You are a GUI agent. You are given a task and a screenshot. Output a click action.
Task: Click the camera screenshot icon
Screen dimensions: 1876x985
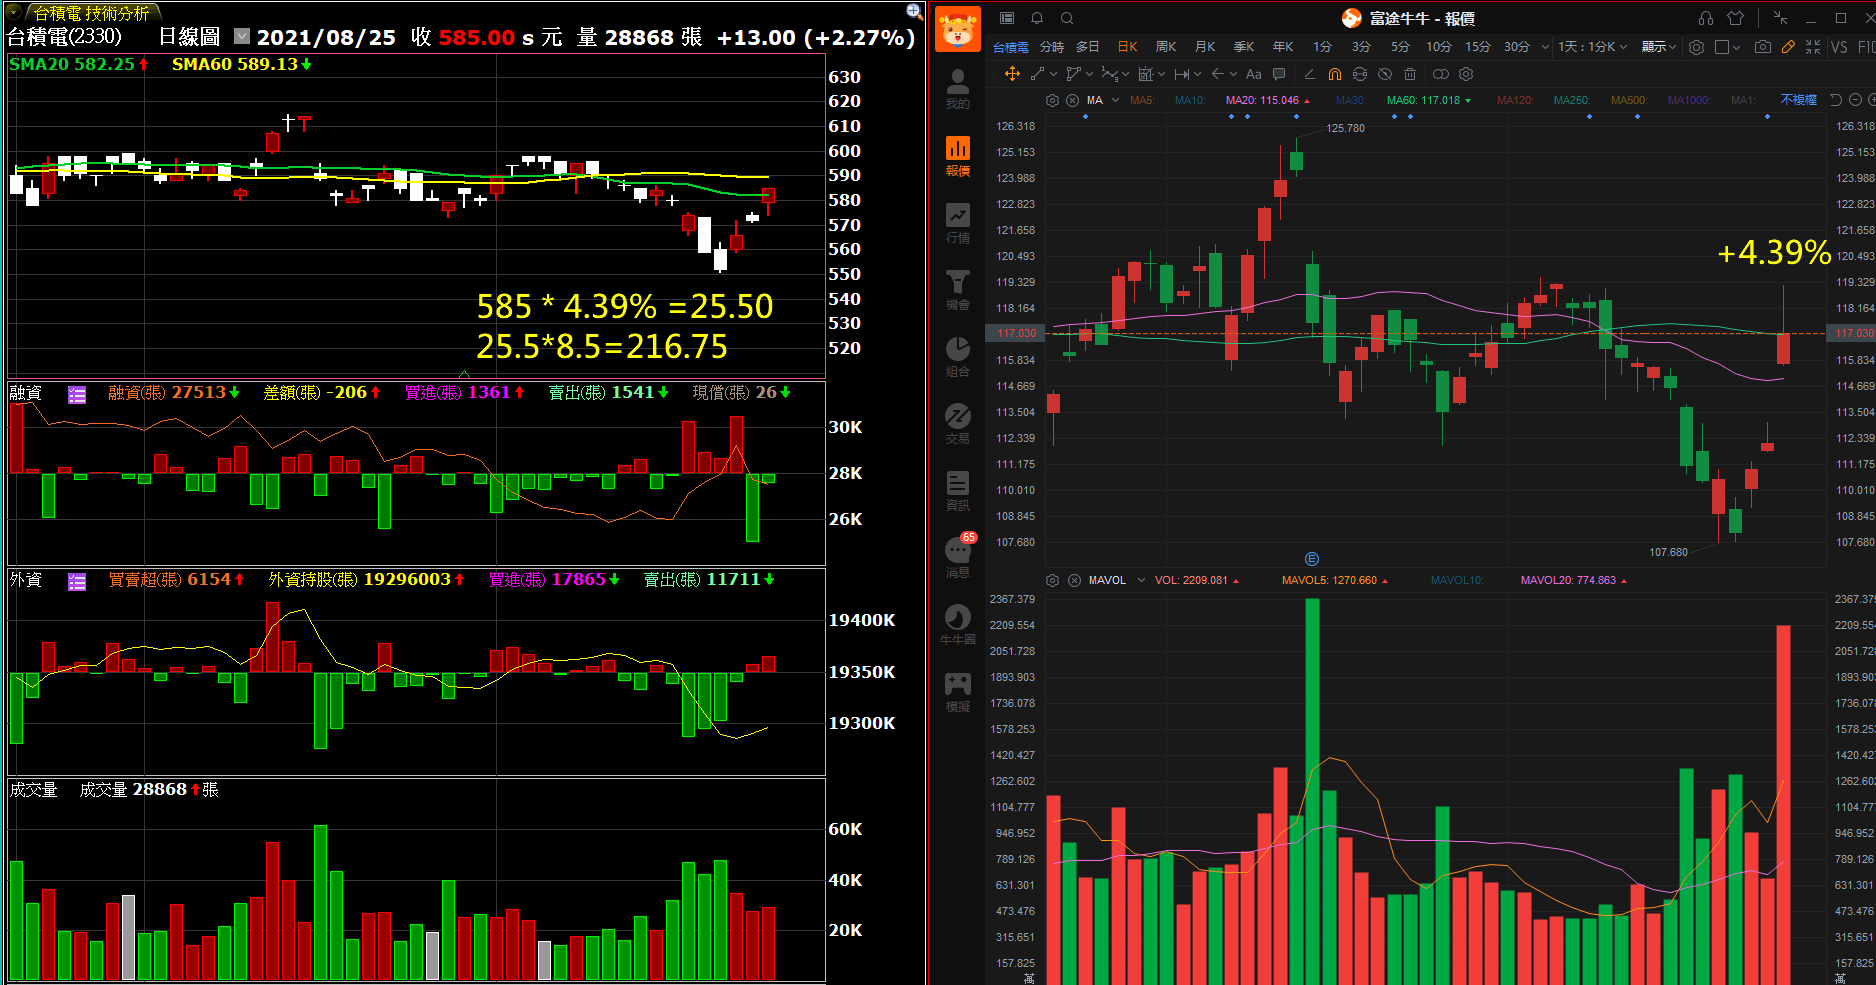point(1762,47)
